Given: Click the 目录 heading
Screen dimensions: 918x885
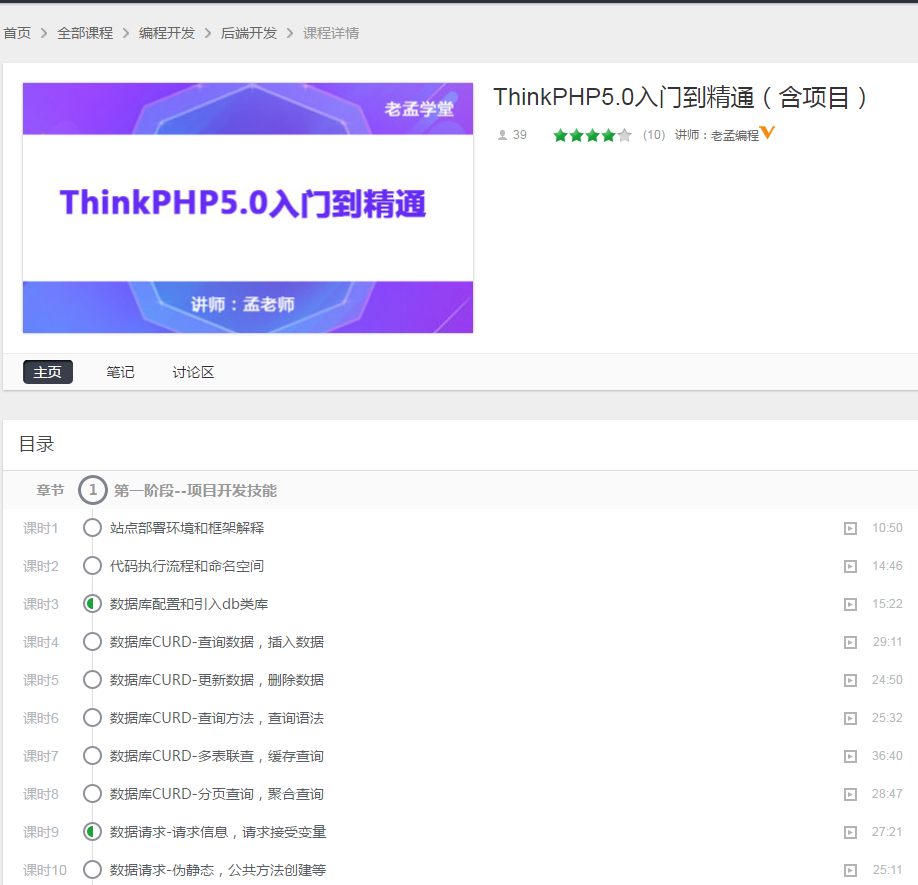Looking at the screenshot, I should 36,444.
